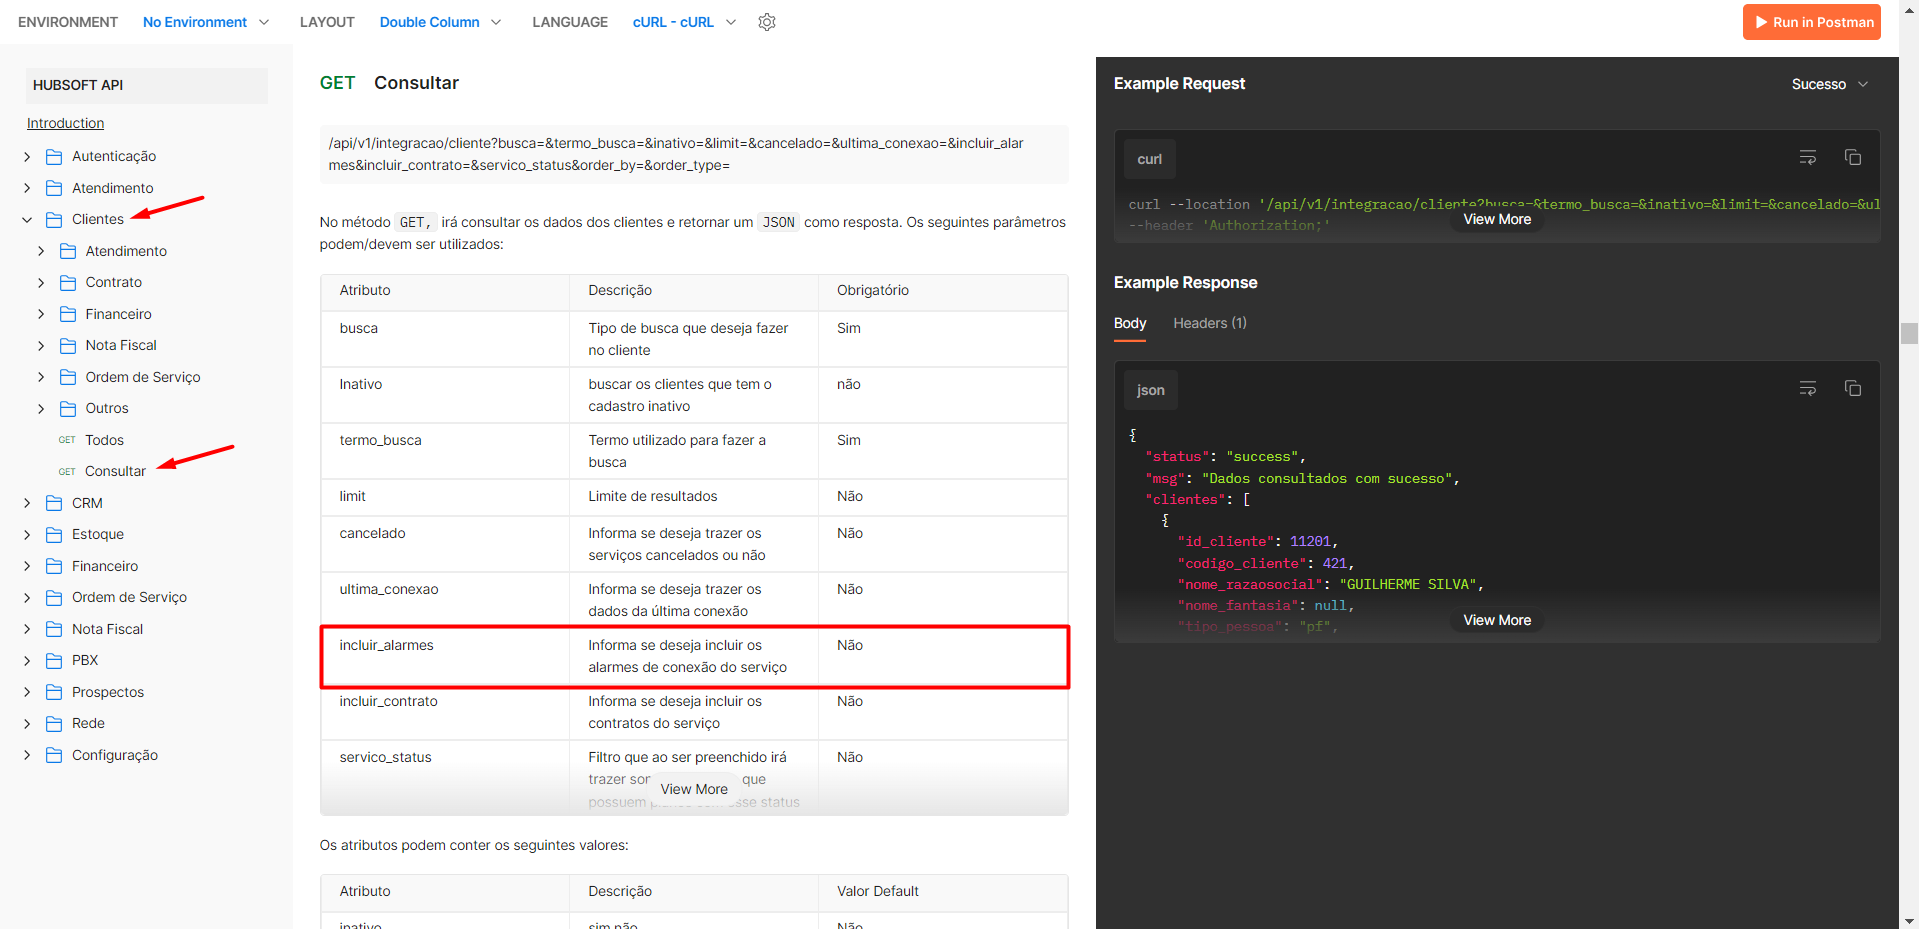Click the Ordem de Serviço subfolder icon under Clientes
The image size is (1919, 929).
point(68,377)
